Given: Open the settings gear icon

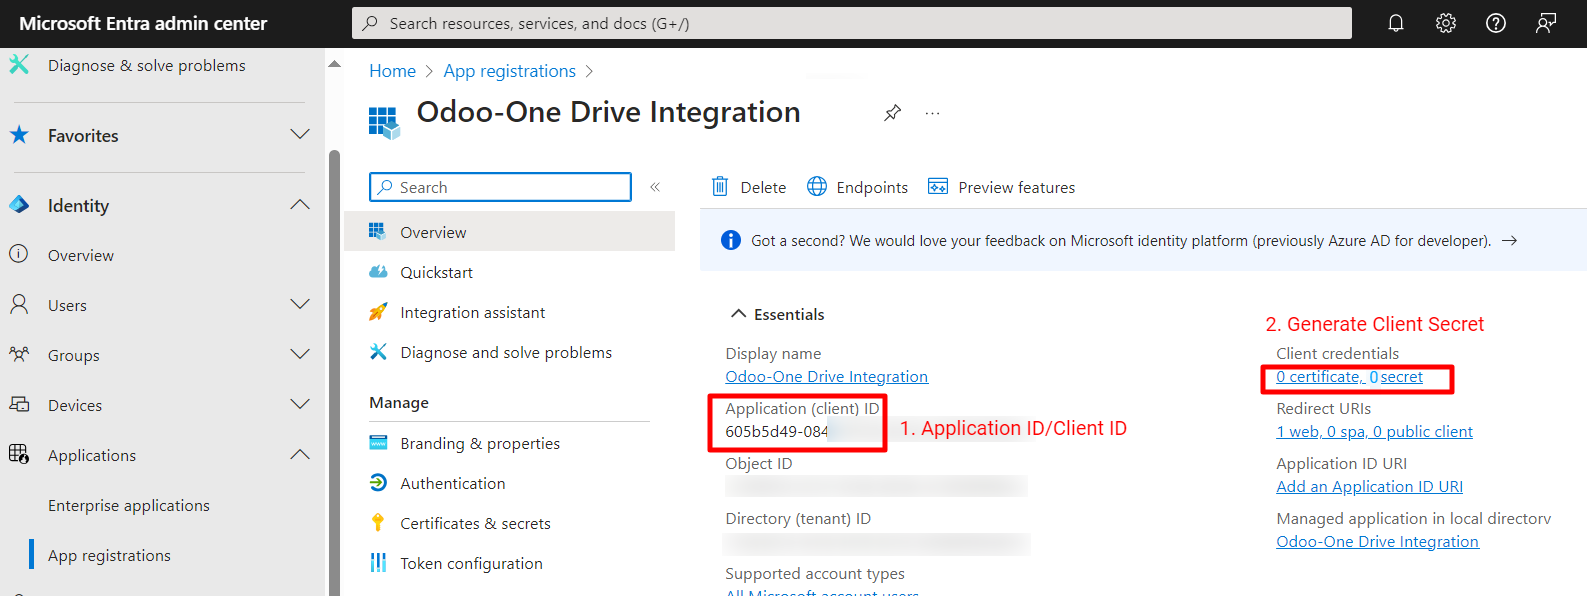Looking at the screenshot, I should point(1446,23).
